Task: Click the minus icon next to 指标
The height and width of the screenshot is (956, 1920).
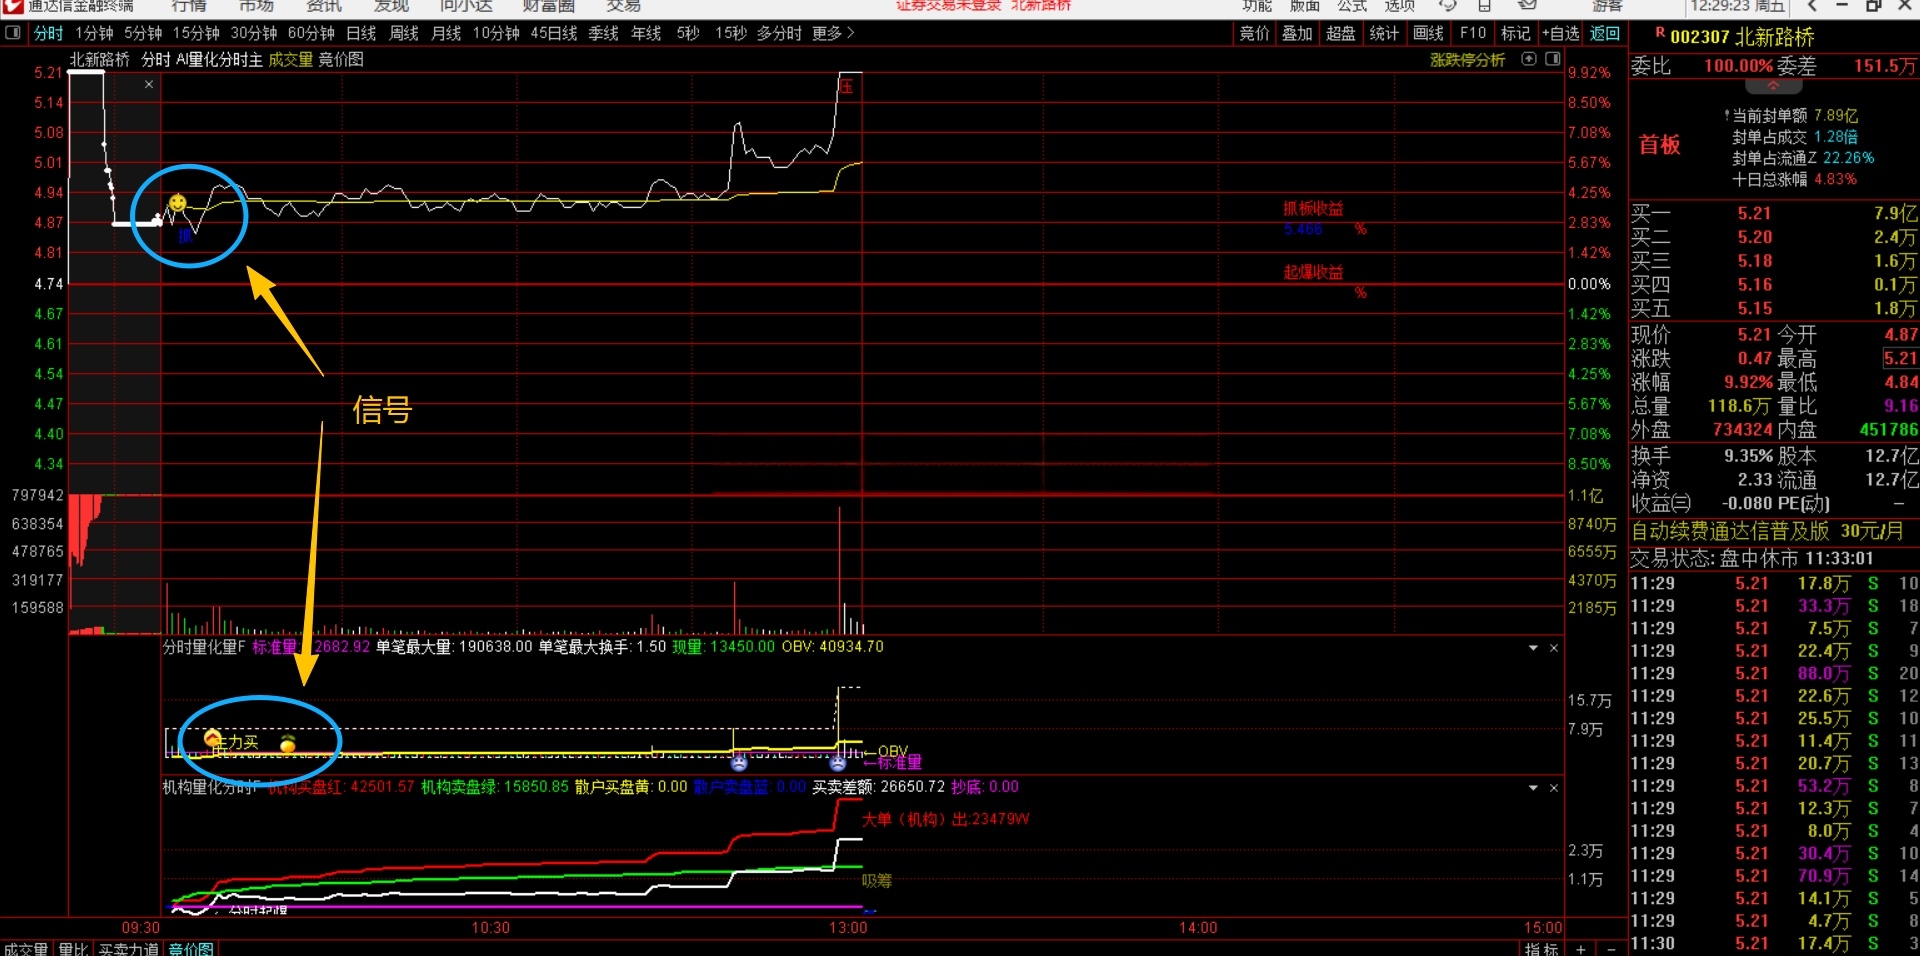Action: coord(1611,948)
